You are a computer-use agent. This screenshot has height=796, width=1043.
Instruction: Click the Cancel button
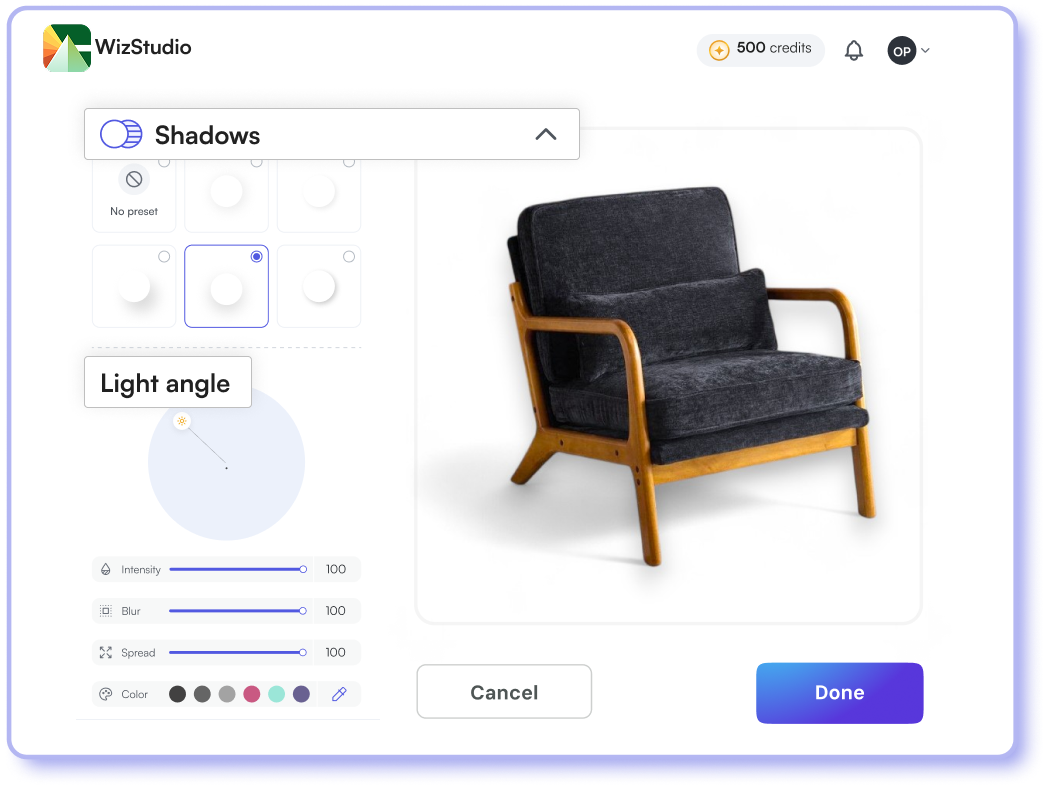(504, 692)
